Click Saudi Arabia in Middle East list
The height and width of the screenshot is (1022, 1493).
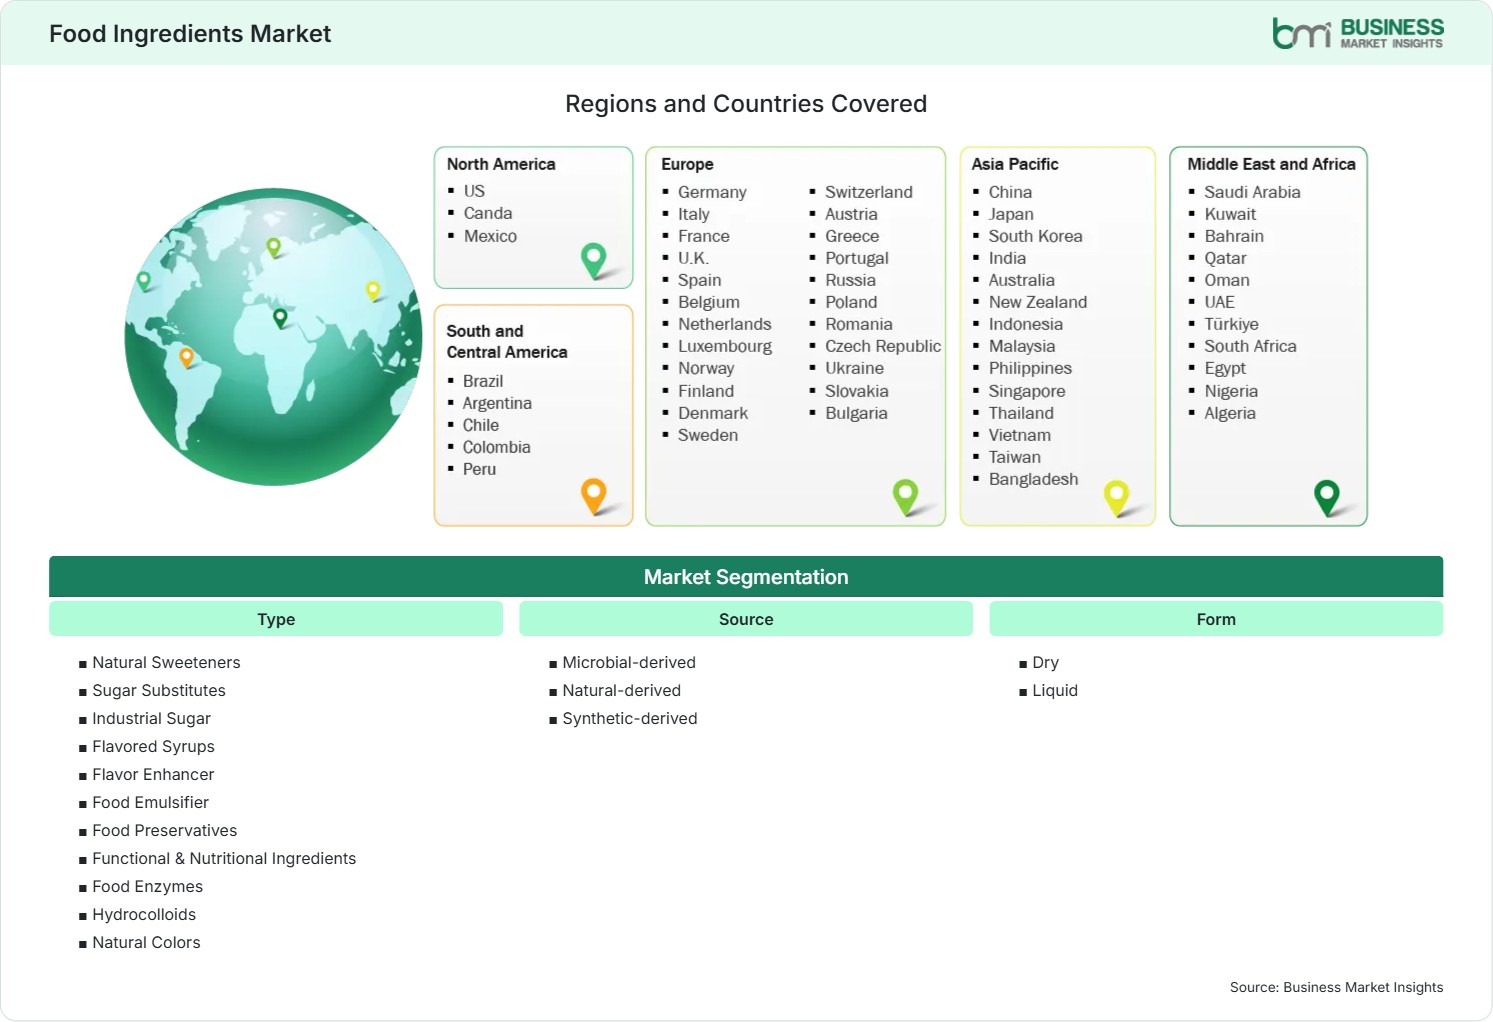(1252, 192)
